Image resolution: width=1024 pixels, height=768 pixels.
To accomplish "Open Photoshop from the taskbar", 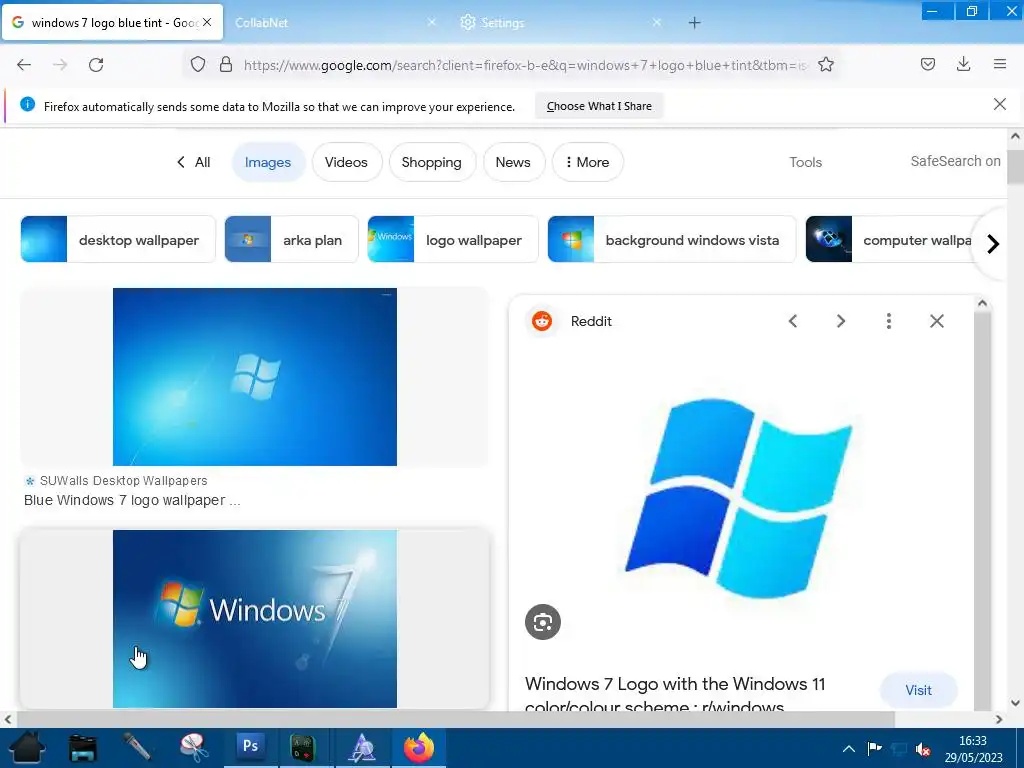I will point(251,746).
